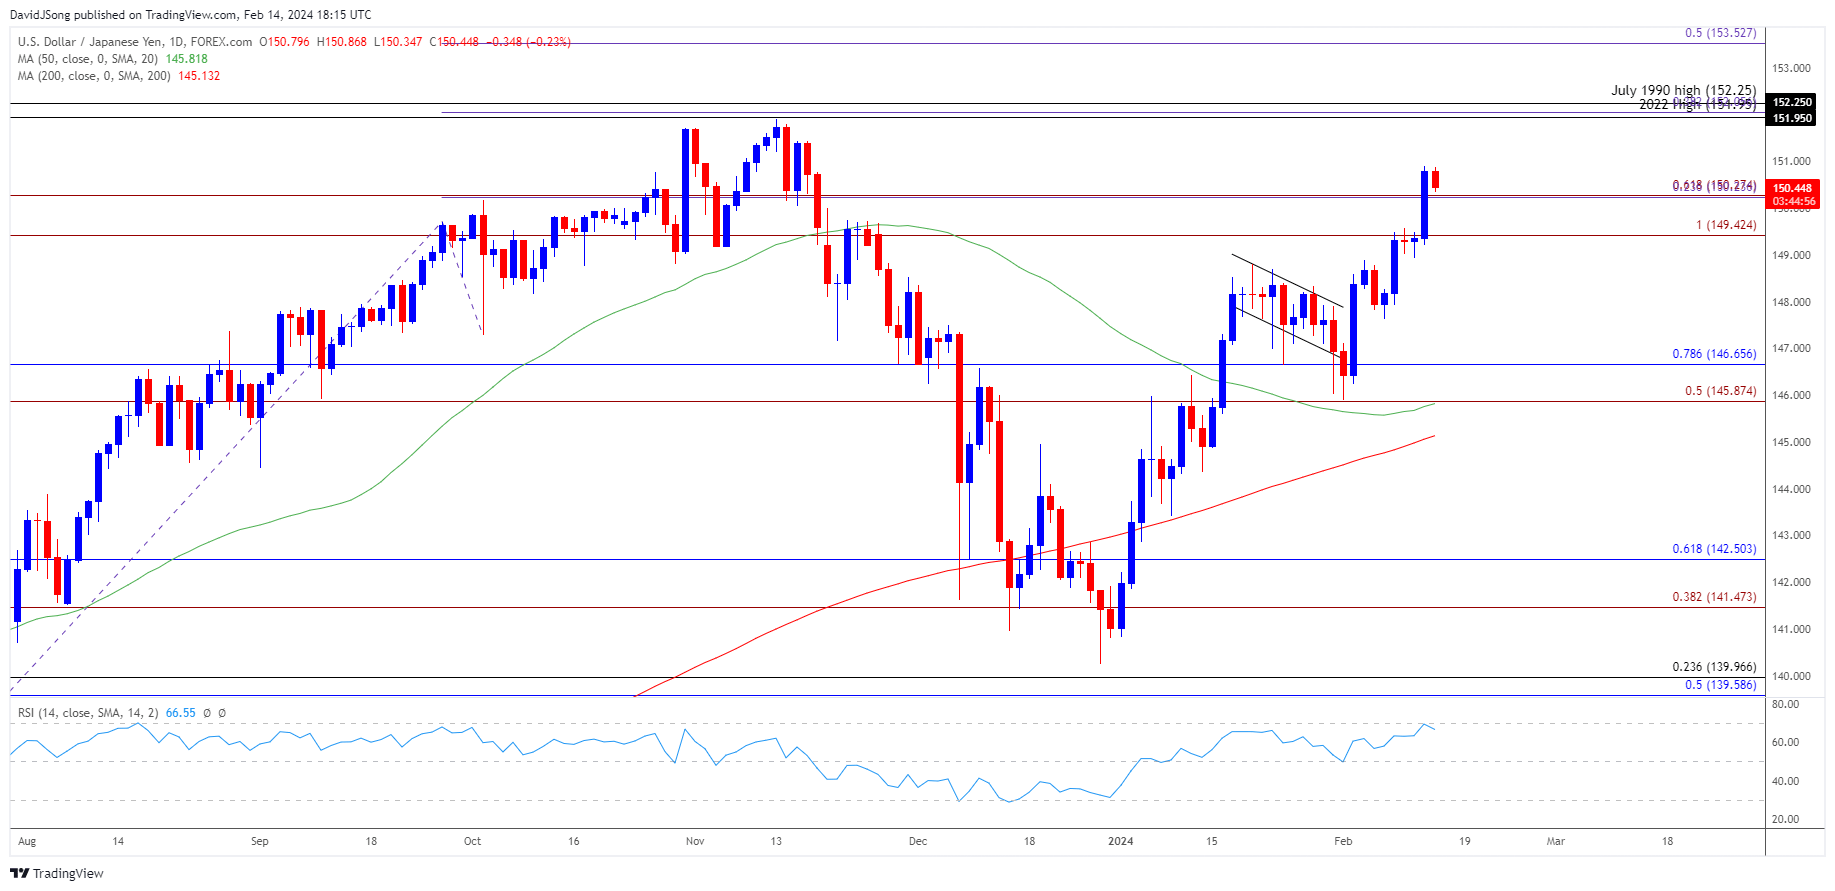This screenshot has height=891, width=1835.
Task: Click the latest red candlestick near 150.448
Action: coord(1435,179)
